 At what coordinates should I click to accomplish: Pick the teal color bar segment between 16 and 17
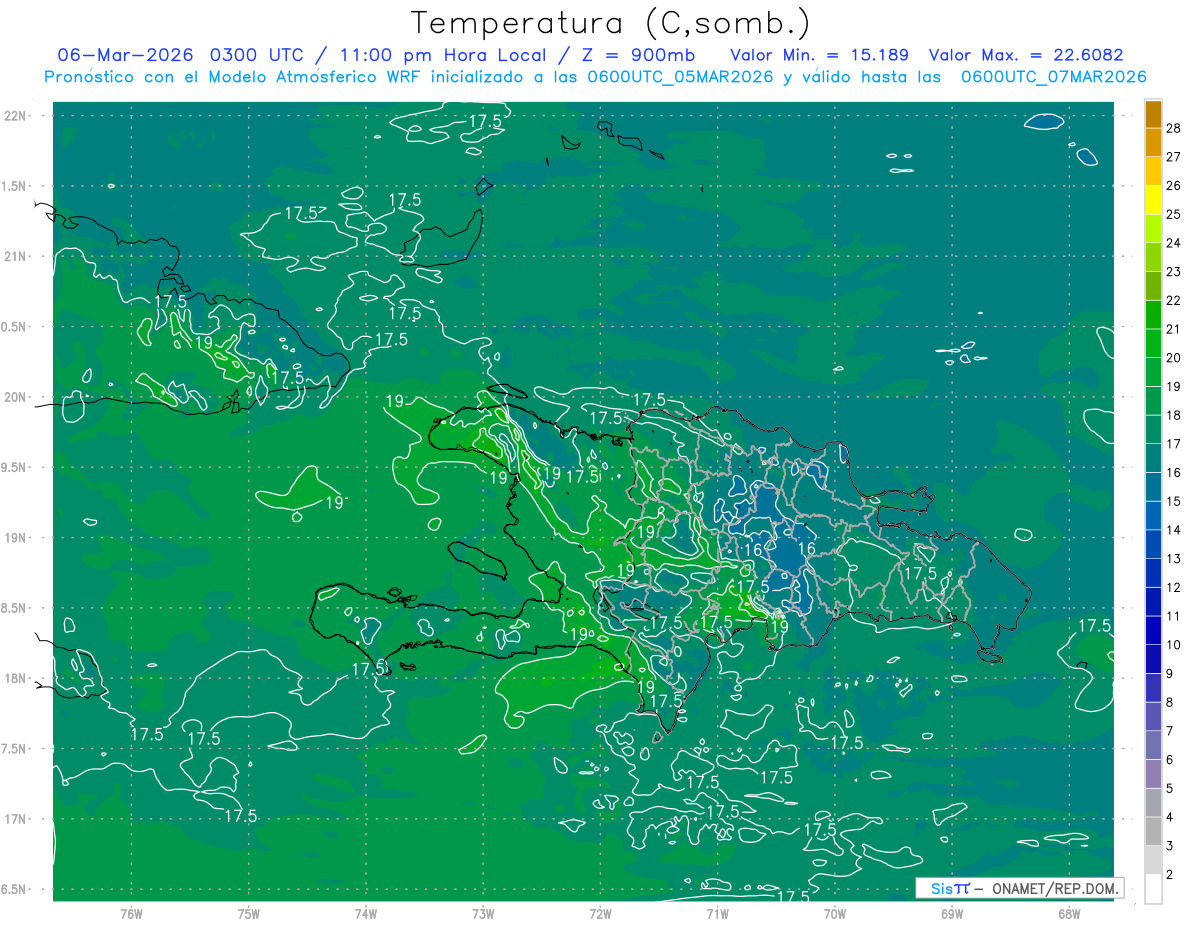pos(1153,458)
